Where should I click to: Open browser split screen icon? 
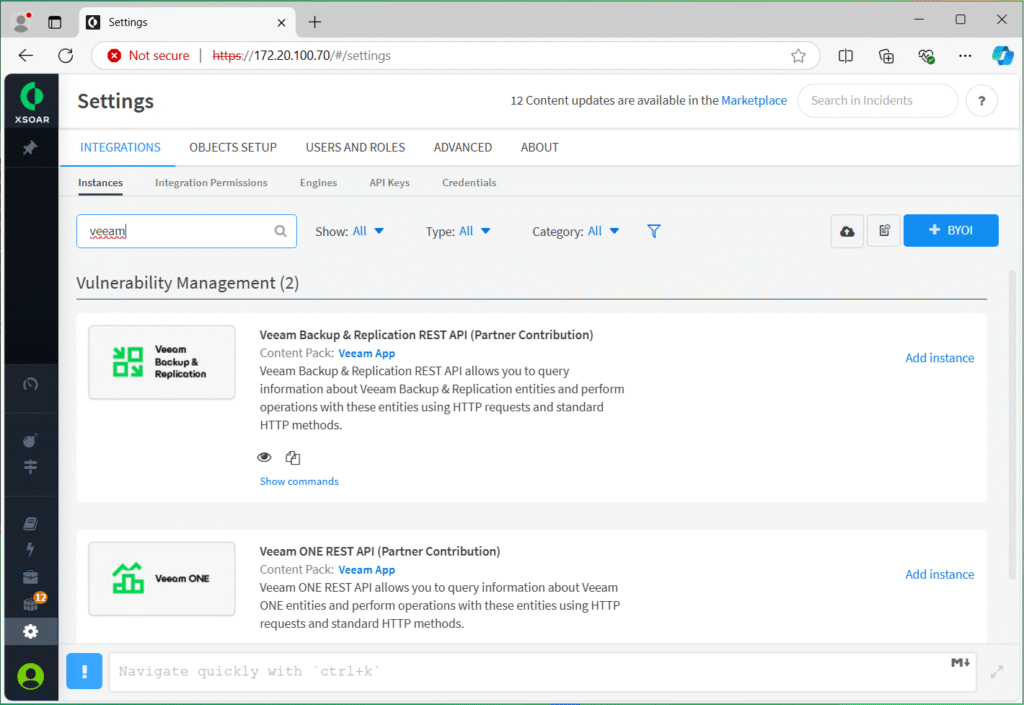click(x=846, y=56)
